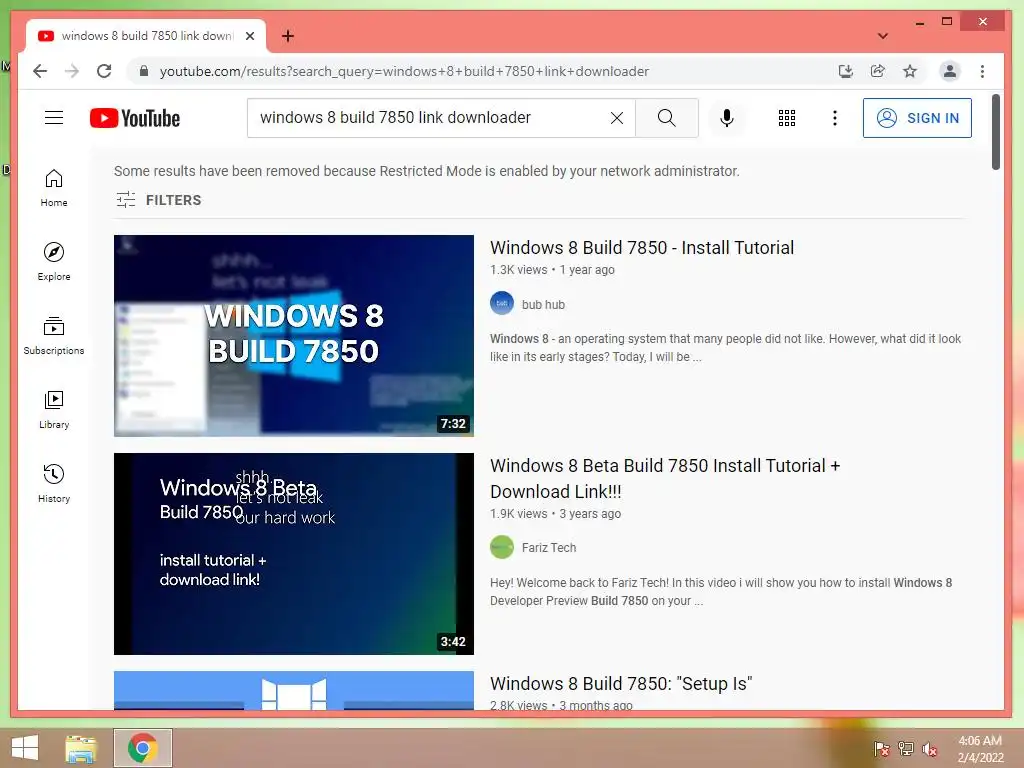
Task: Start voice search with microphone icon
Action: (x=726, y=118)
